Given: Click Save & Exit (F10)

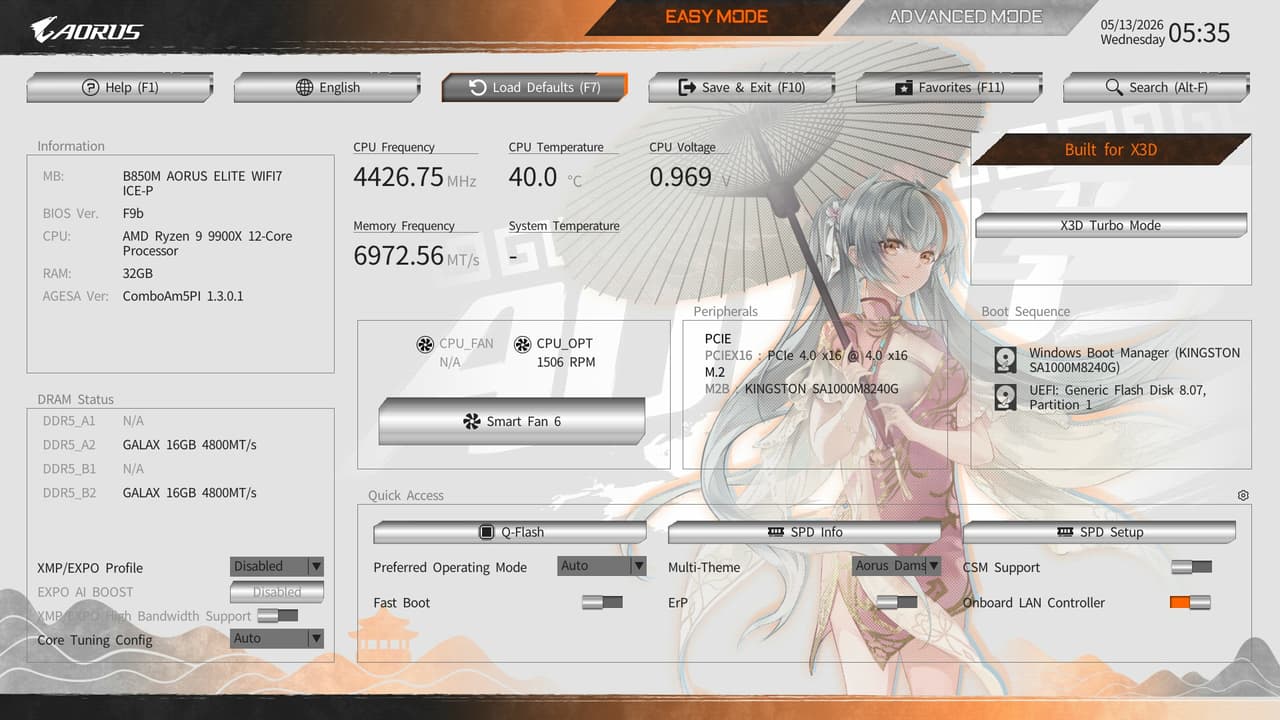Looking at the screenshot, I should [x=741, y=88].
